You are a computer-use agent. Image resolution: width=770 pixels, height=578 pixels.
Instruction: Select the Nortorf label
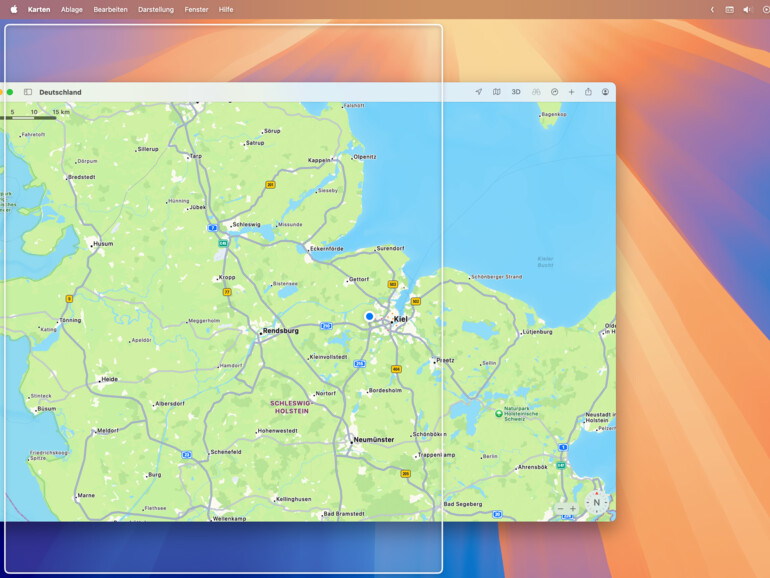click(326, 393)
